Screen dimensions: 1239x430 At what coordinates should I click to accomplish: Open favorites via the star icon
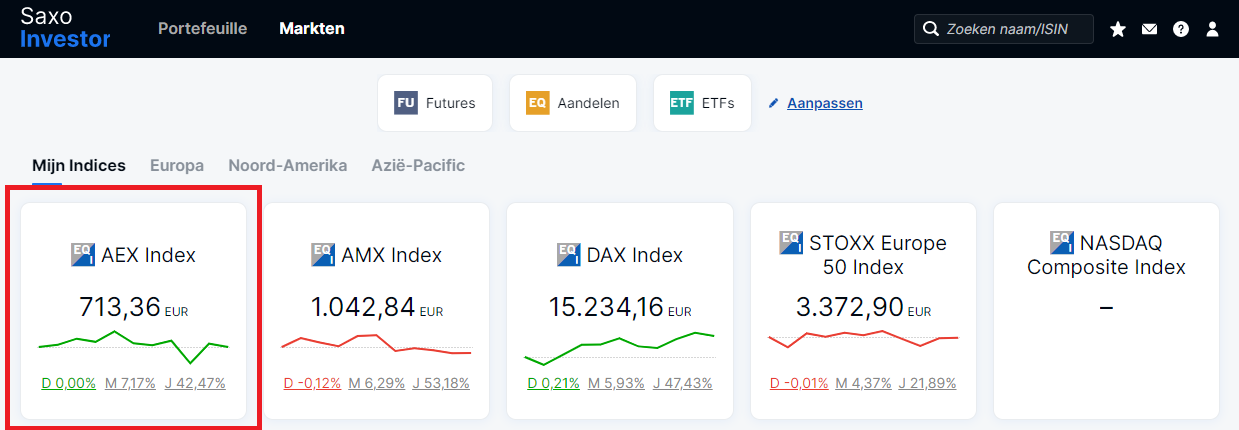coord(1118,29)
